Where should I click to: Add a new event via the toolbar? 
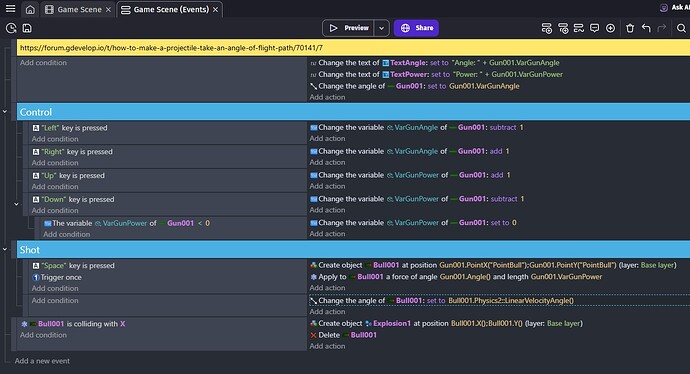click(x=547, y=28)
